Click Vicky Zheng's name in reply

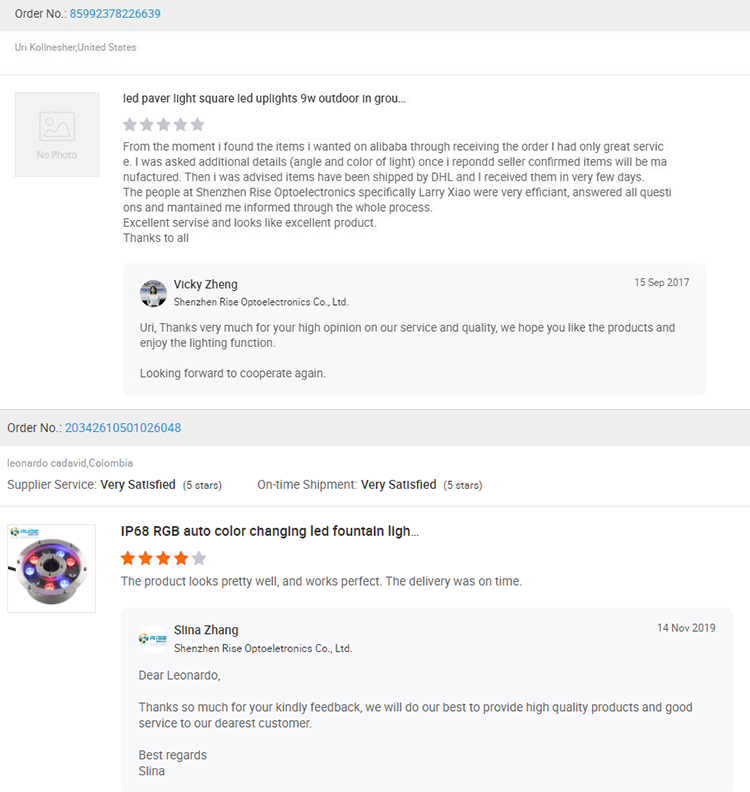pos(206,284)
